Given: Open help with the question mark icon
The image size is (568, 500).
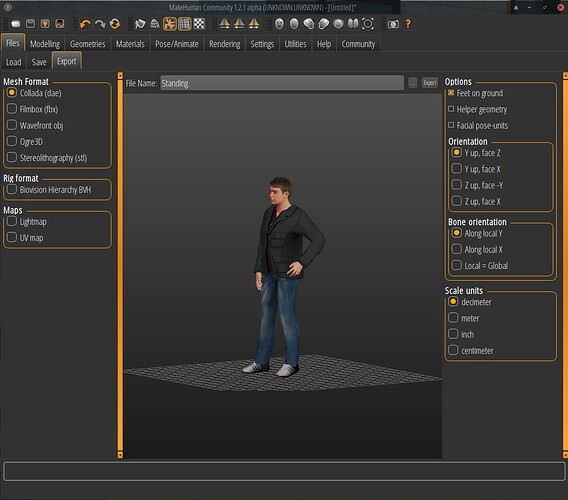Looking at the screenshot, I should tap(408, 24).
